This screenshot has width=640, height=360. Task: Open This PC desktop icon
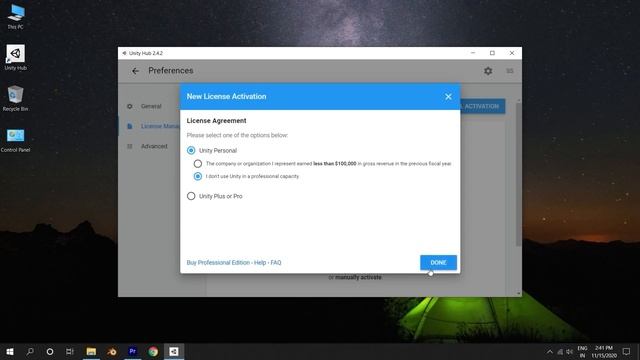coord(16,17)
